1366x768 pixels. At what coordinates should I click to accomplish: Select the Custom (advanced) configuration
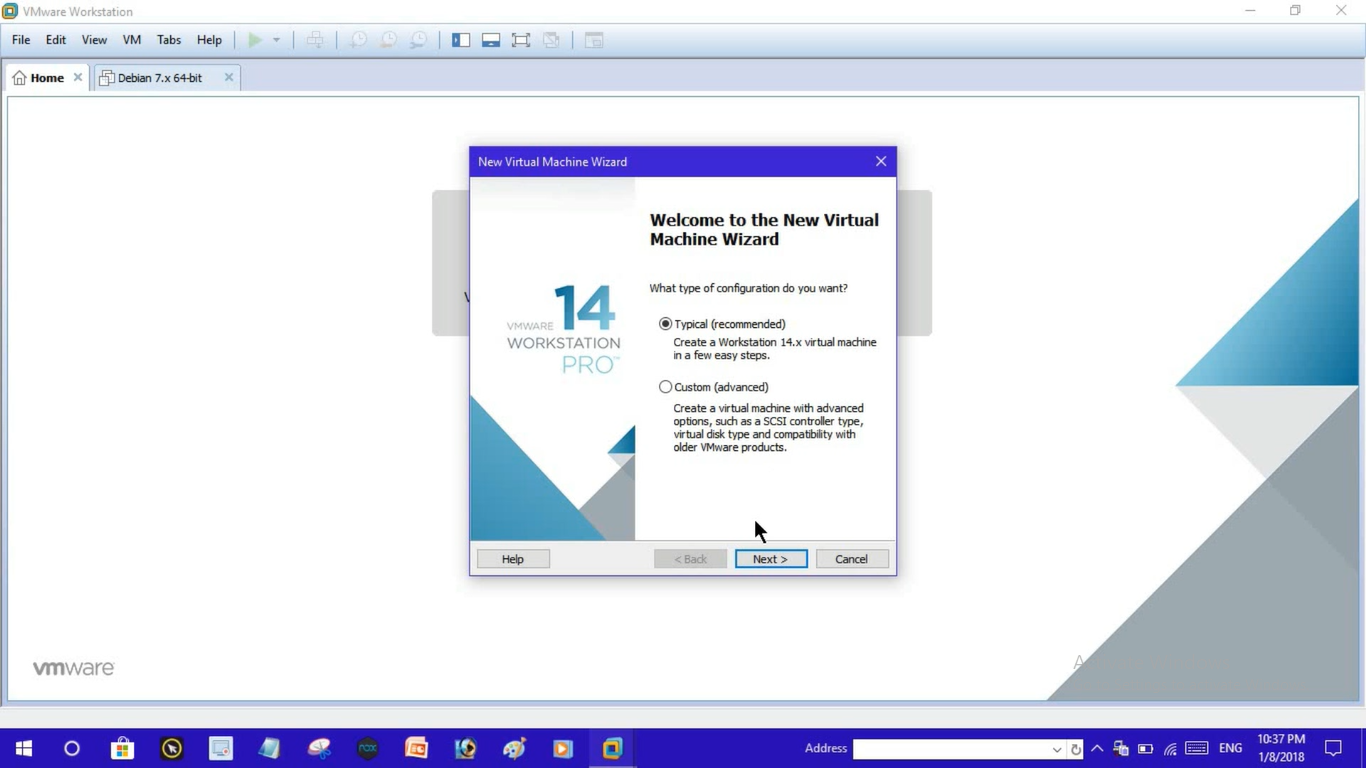tap(665, 386)
